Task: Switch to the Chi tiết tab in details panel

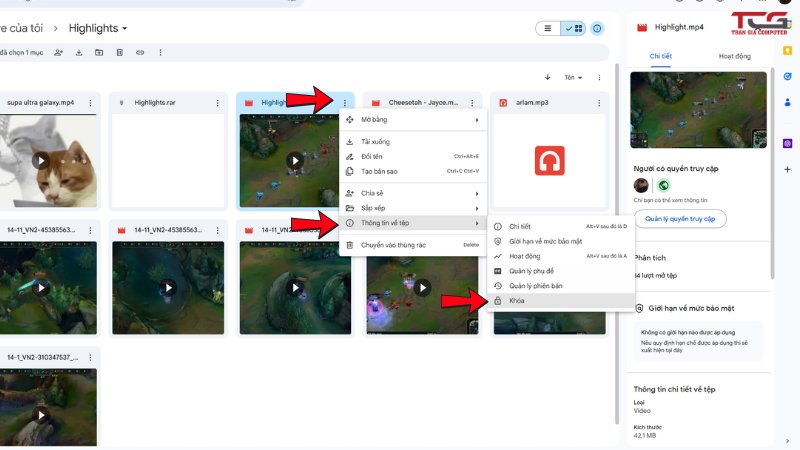Action: (x=660, y=56)
